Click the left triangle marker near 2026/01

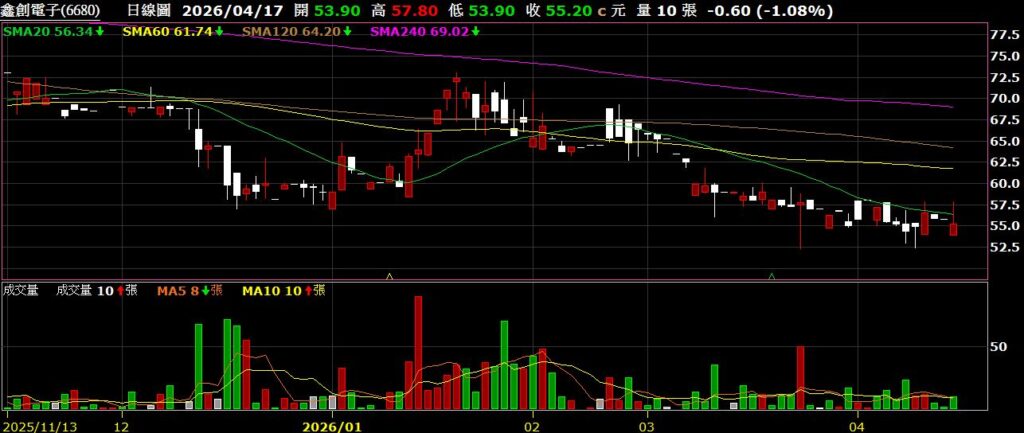tap(389, 274)
